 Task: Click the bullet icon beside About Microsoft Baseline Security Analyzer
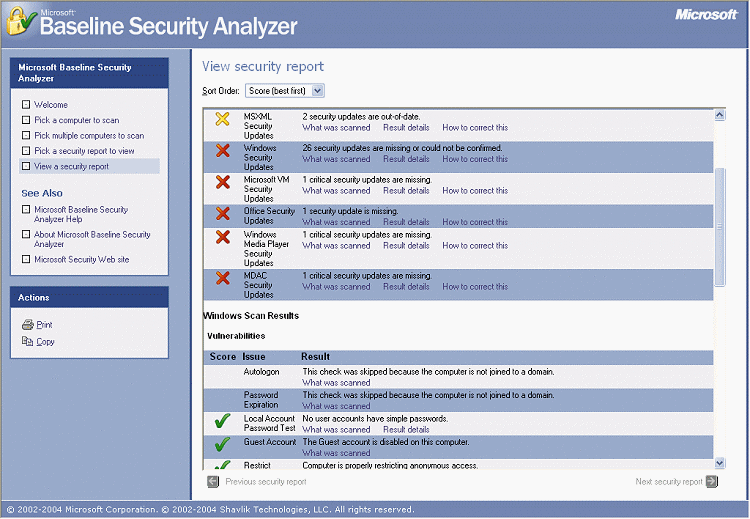[x=26, y=234]
